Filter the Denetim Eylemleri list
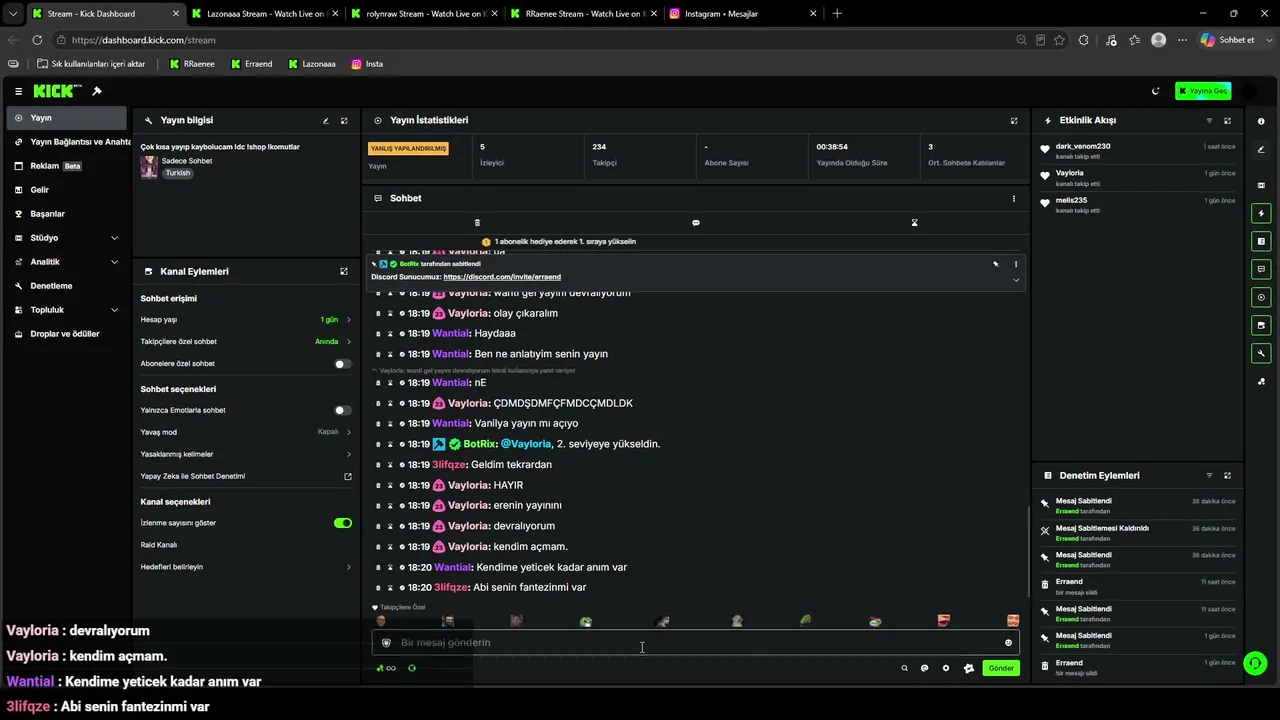The width and height of the screenshot is (1280, 720). click(1209, 476)
